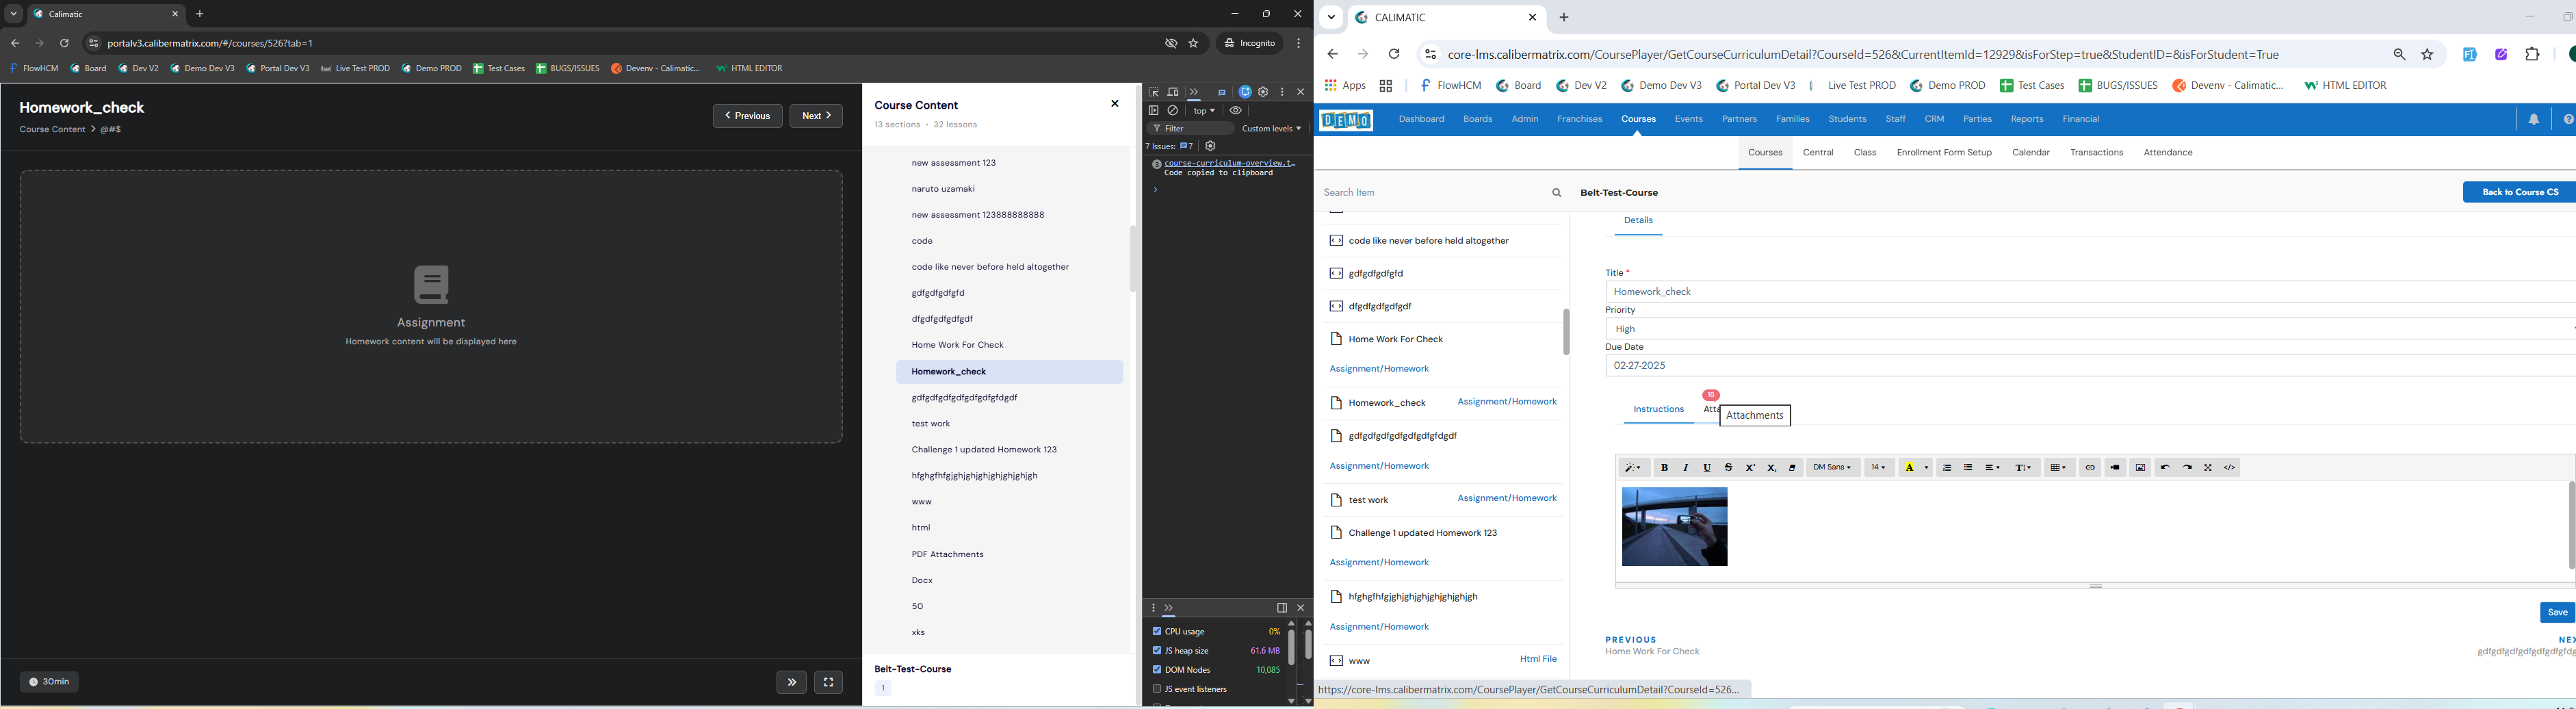This screenshot has height=709, width=2576.
Task: Show the DevTools console sidebar
Action: pyautogui.click(x=1154, y=111)
